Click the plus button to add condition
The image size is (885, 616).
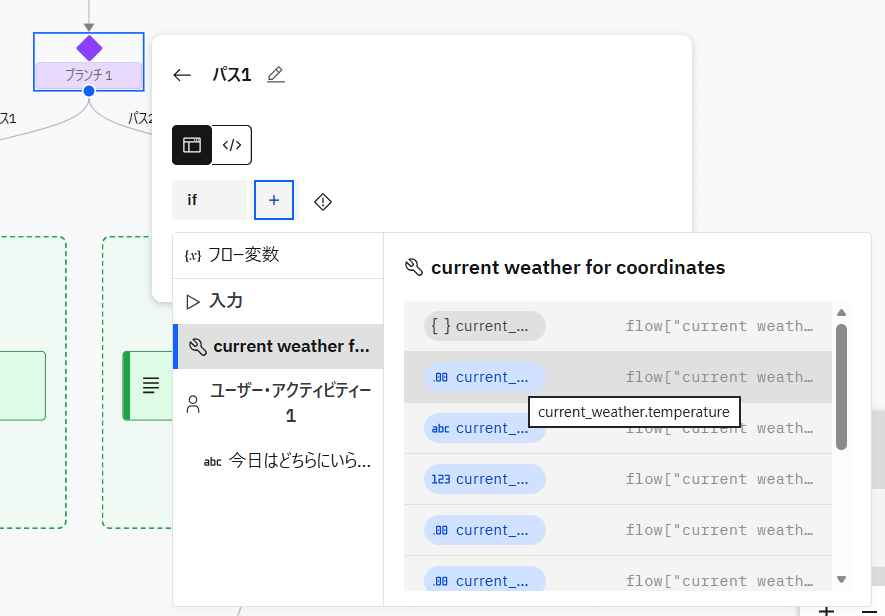[274, 200]
